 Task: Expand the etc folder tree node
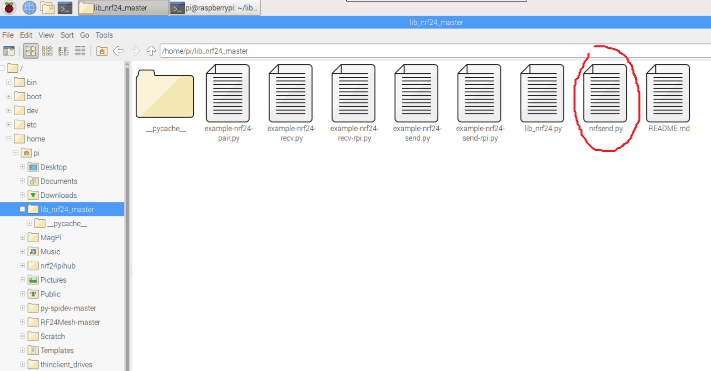click(8, 124)
